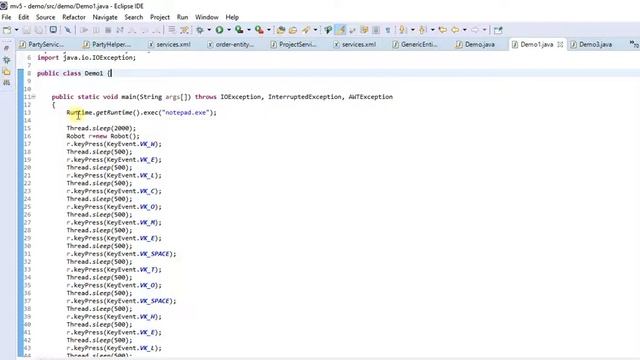Click the Suspend debug icon

[x=96, y=30]
